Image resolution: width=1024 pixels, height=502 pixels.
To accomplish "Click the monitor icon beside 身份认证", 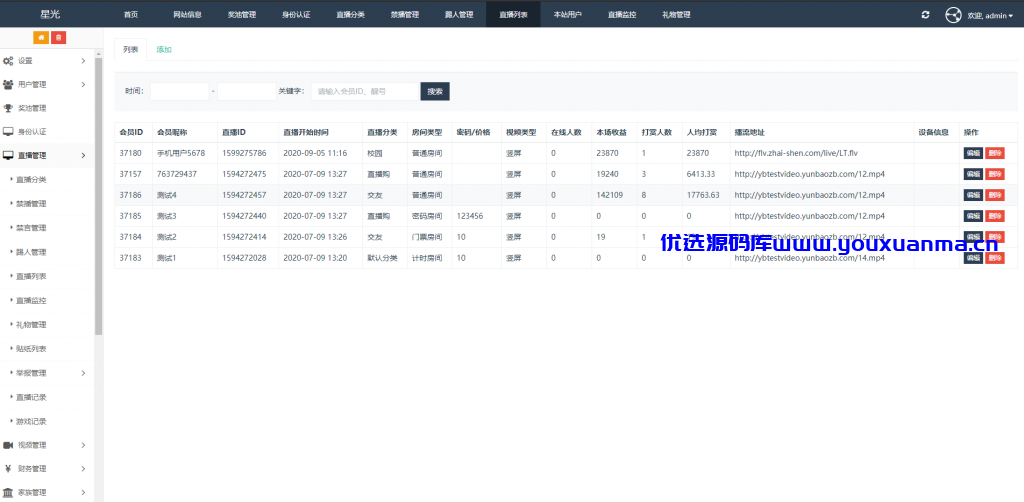I will (x=8, y=131).
